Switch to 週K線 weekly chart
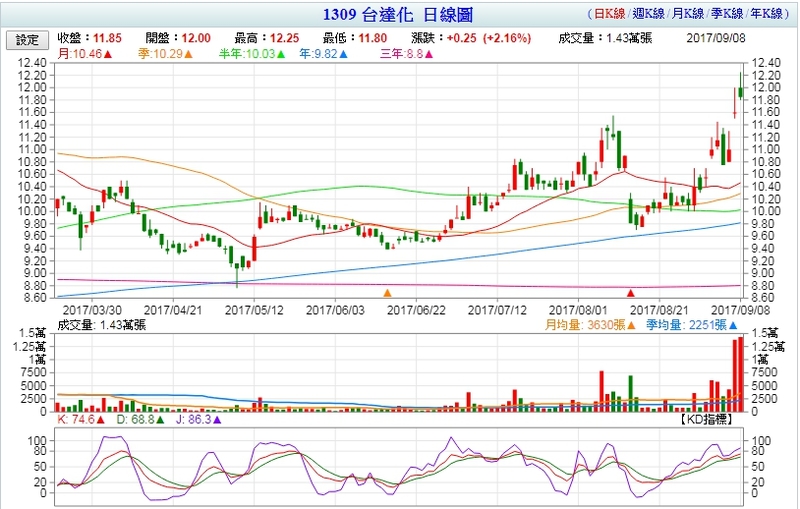Viewport: 800px width, 509px height. point(648,14)
